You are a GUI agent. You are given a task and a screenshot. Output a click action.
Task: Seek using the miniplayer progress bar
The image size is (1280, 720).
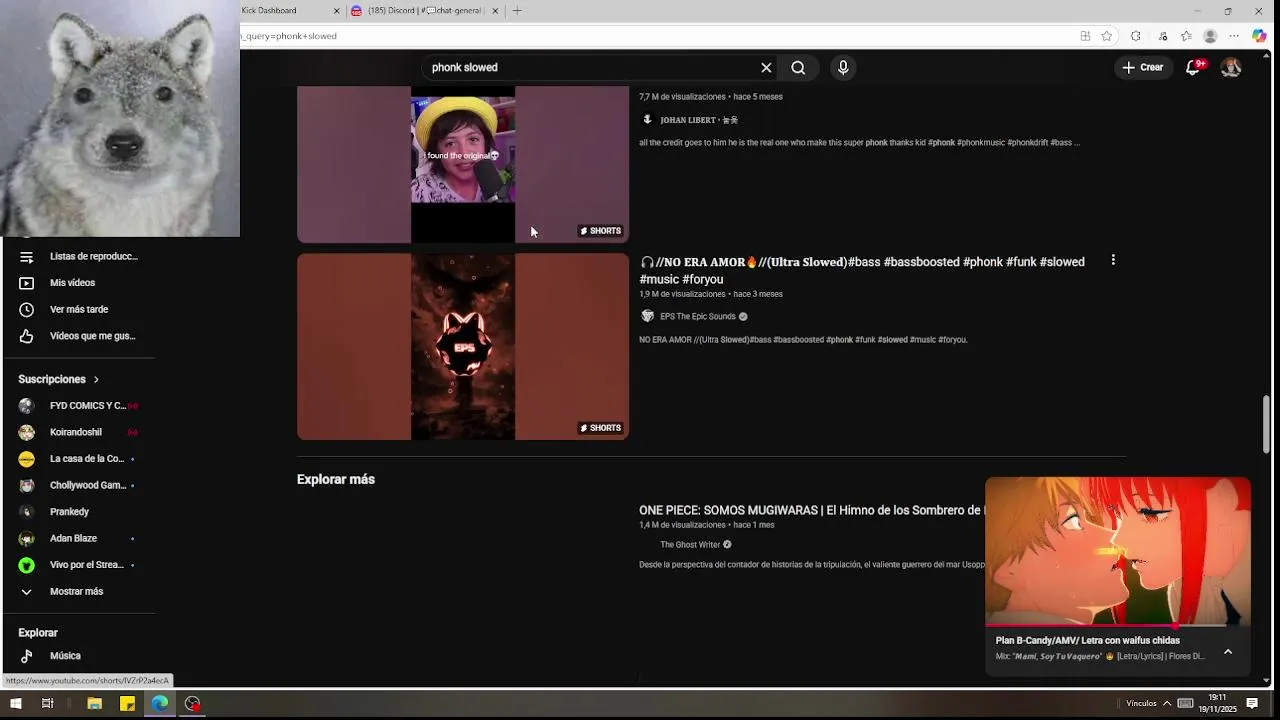1118,626
